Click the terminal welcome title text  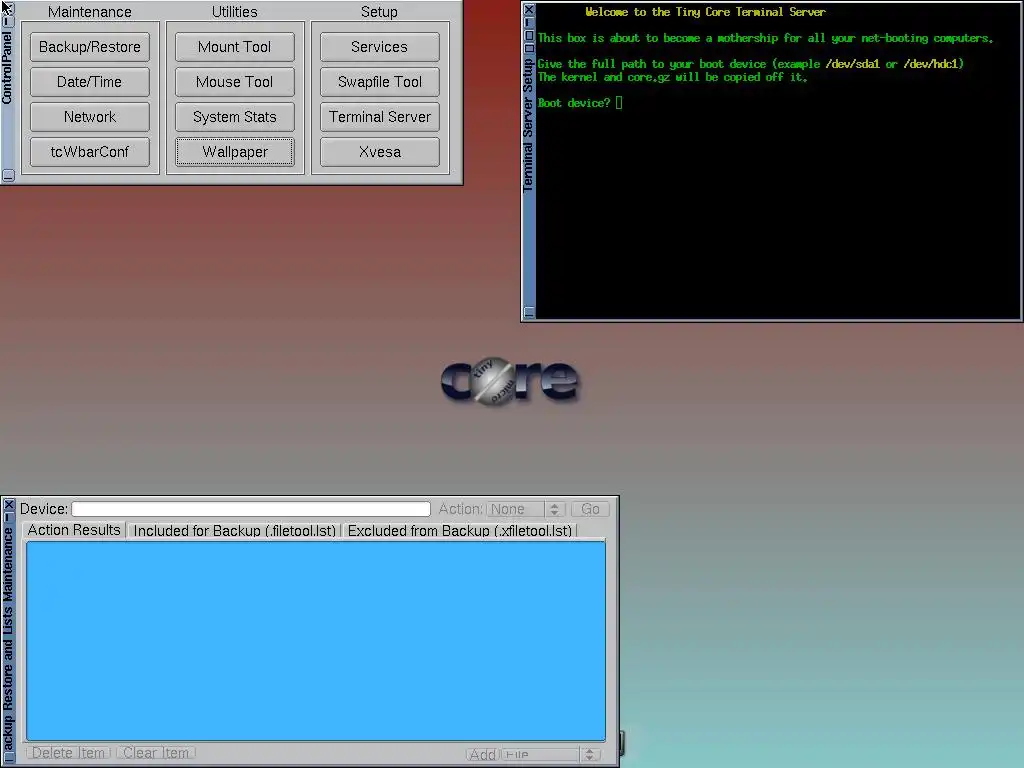[x=705, y=12]
